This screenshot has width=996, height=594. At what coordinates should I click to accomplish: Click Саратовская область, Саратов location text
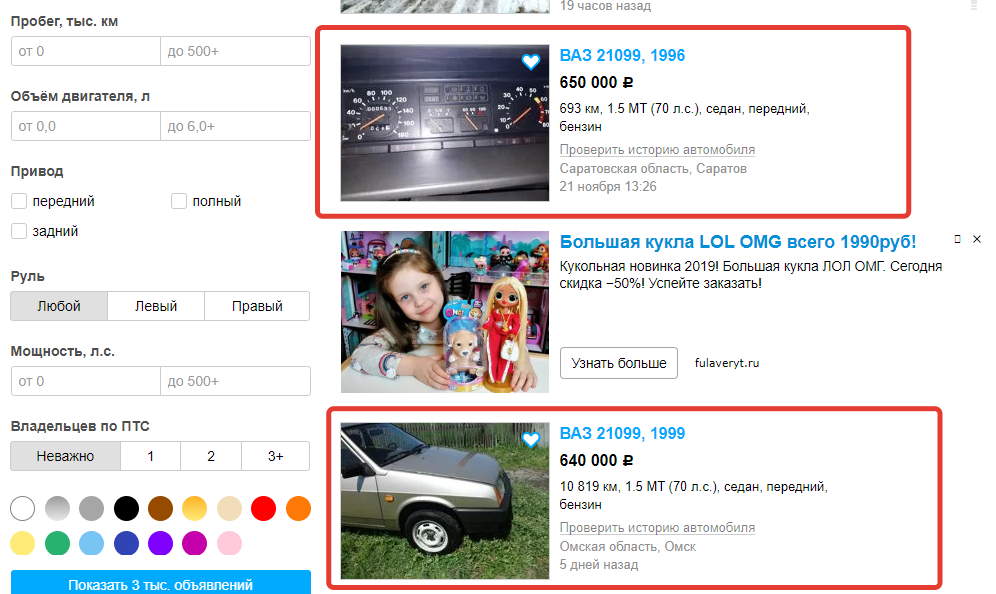click(x=653, y=168)
